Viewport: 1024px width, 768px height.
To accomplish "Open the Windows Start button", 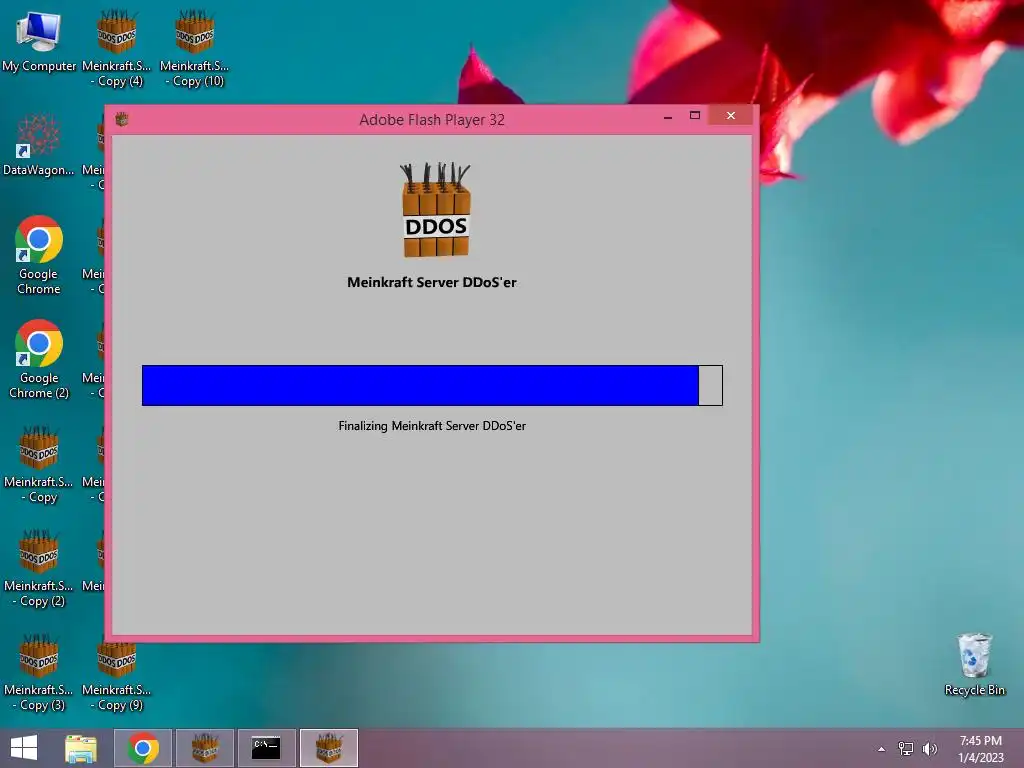I will click(x=24, y=748).
